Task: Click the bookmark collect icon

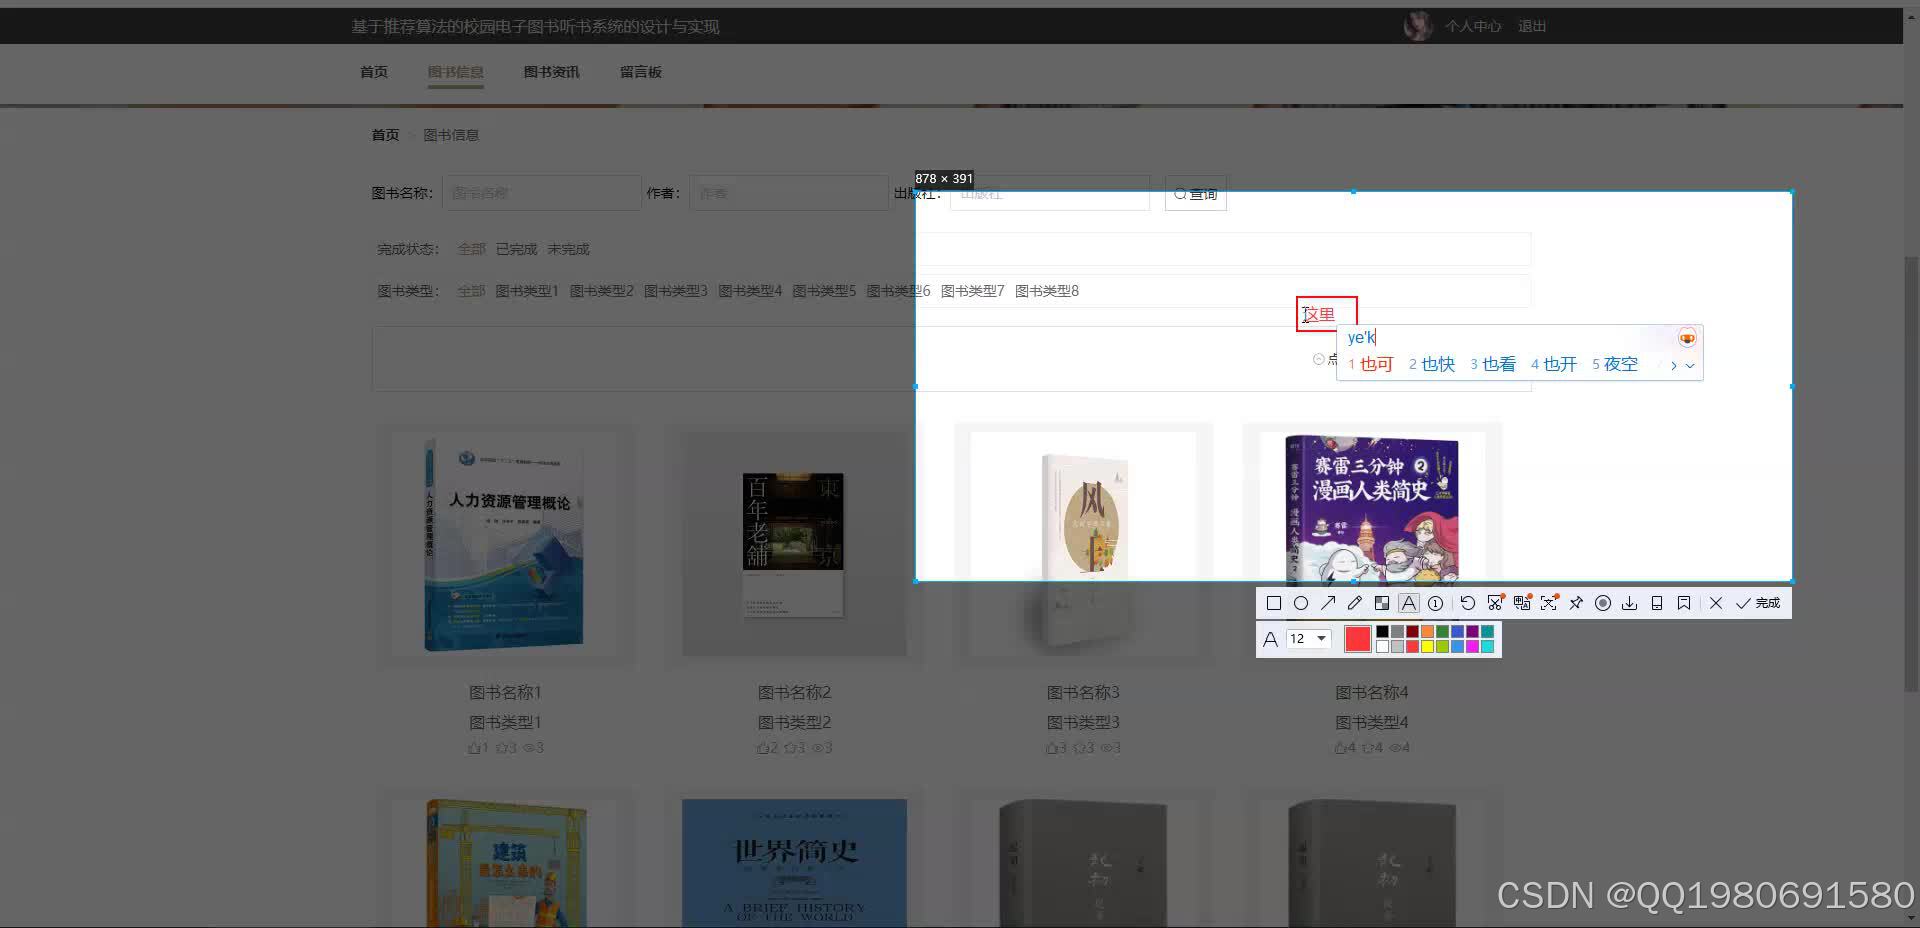Action: 1684,603
